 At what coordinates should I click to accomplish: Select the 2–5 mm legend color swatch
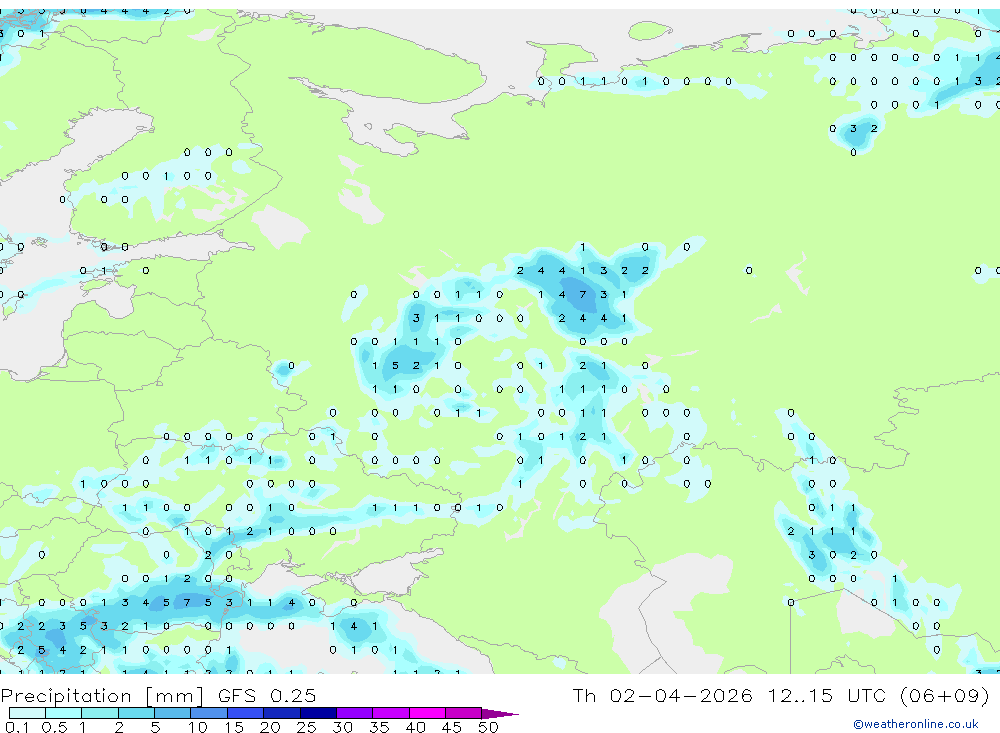click(x=136, y=713)
